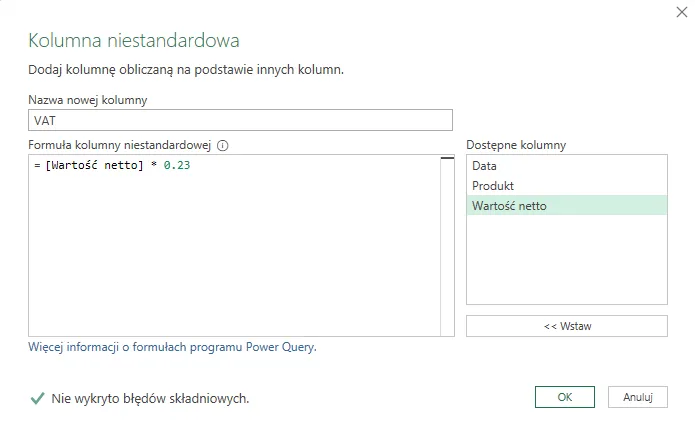Confirm the custom column with OK

(x=564, y=397)
